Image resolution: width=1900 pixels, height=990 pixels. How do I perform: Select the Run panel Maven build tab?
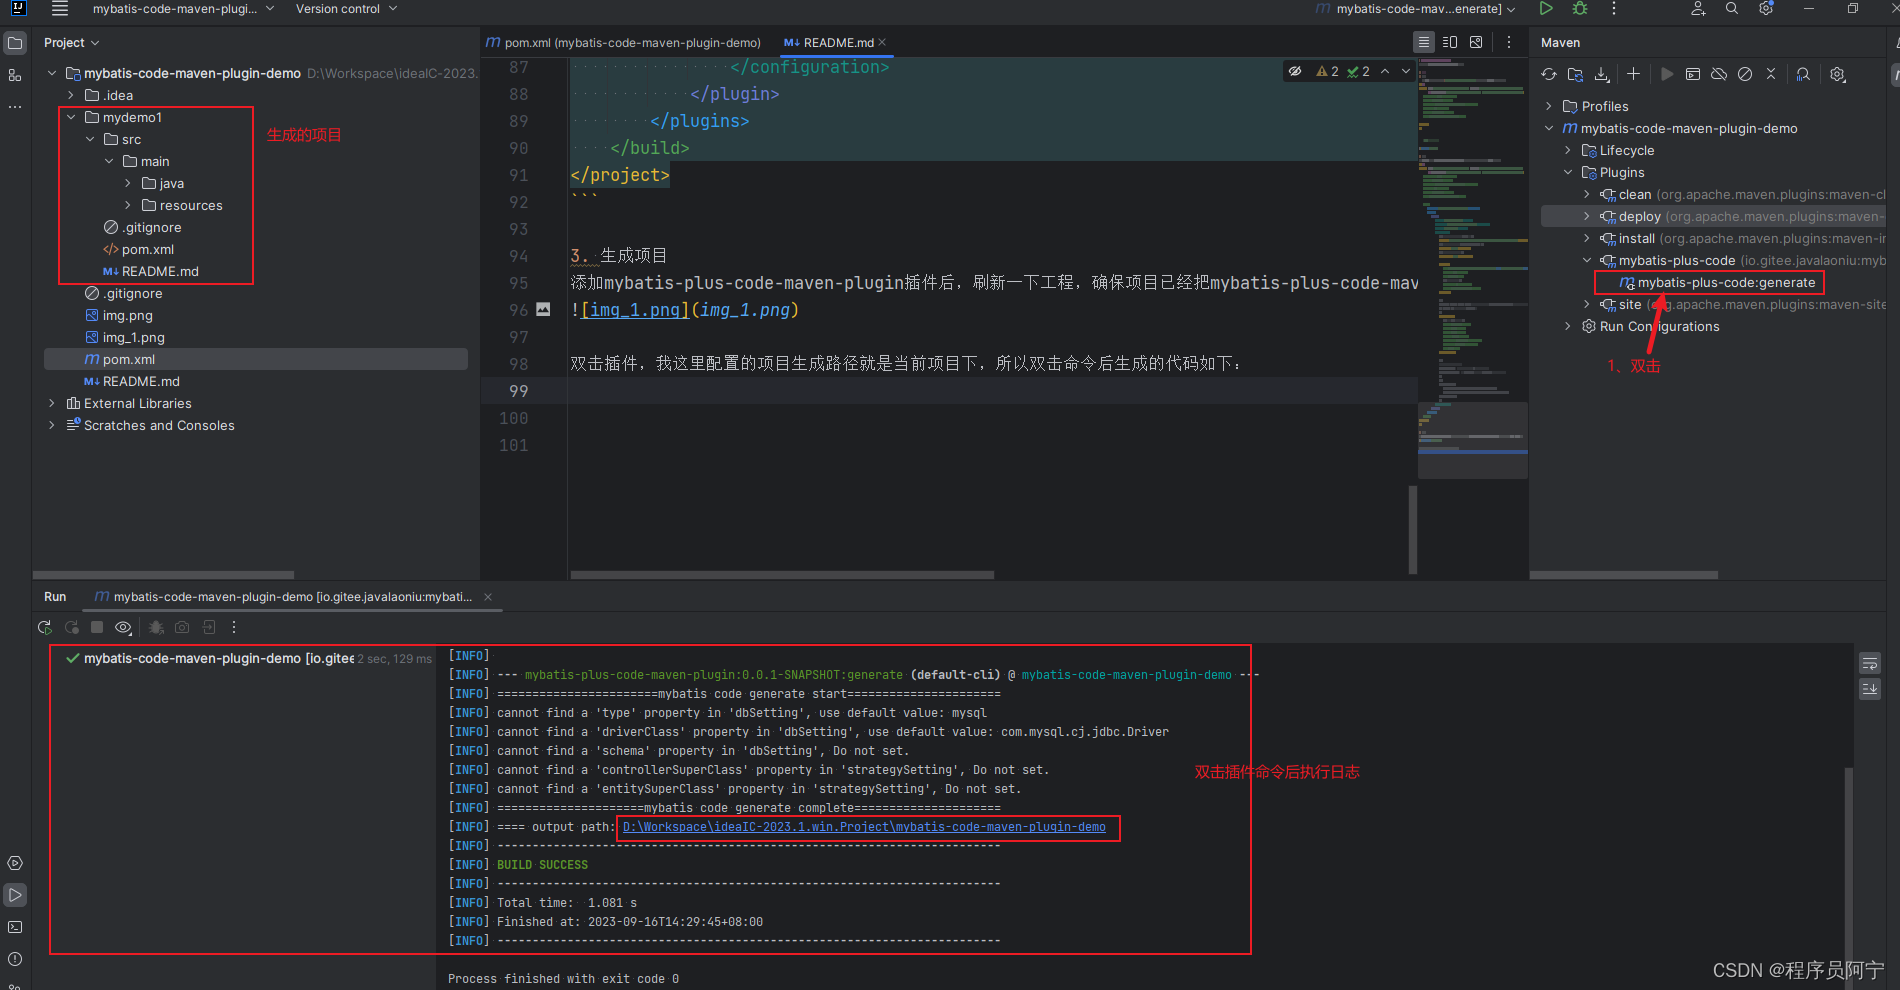click(283, 597)
